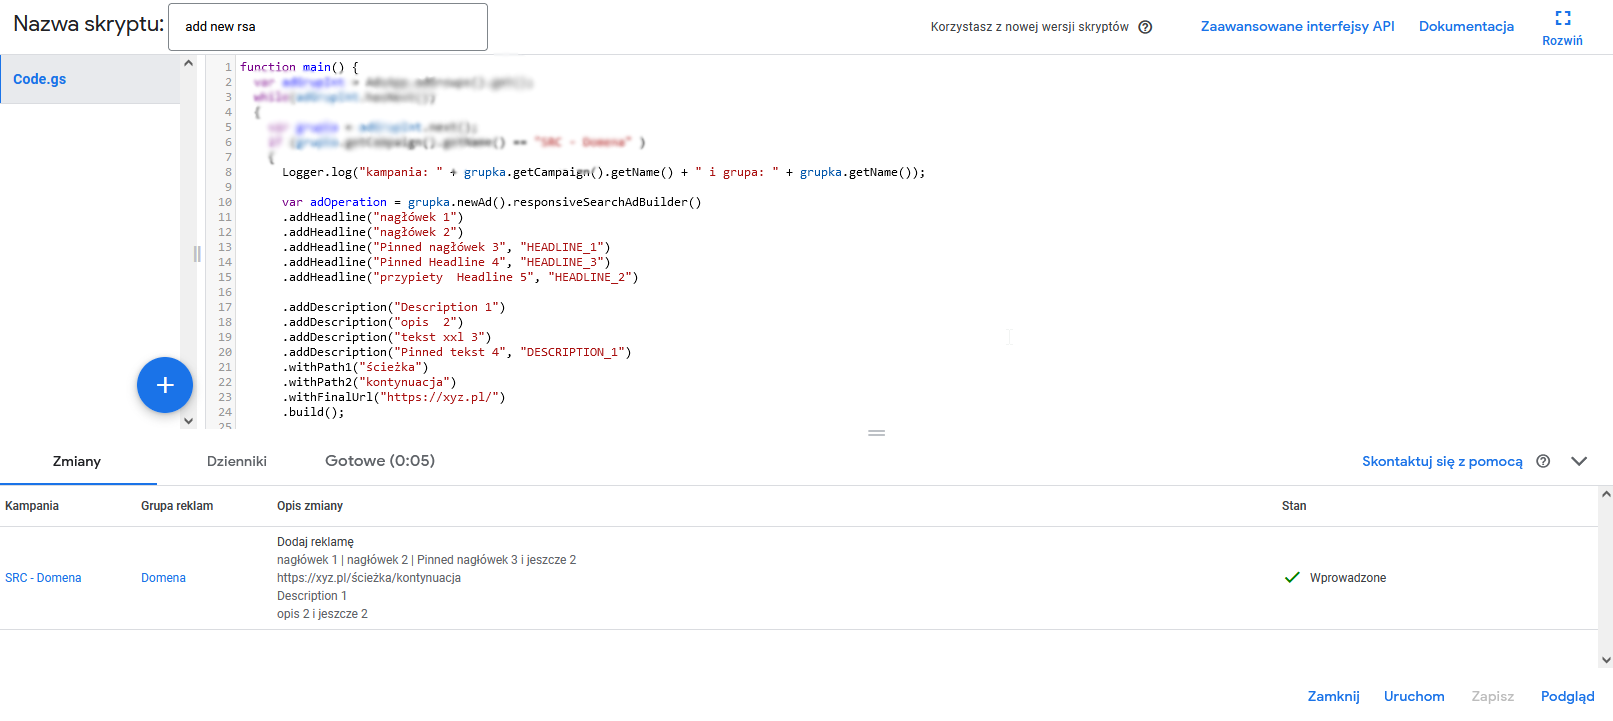Click the blue plus add file button
This screenshot has height=721, width=1613.
[165, 385]
